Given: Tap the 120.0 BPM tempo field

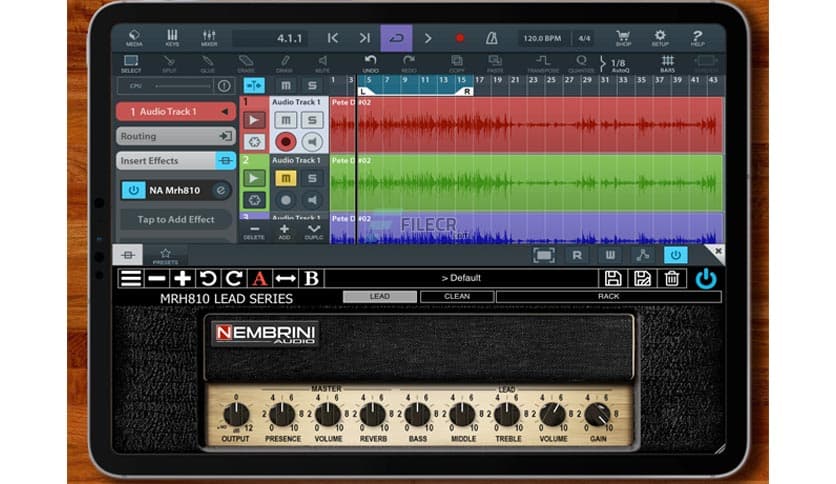Looking at the screenshot, I should (542, 38).
